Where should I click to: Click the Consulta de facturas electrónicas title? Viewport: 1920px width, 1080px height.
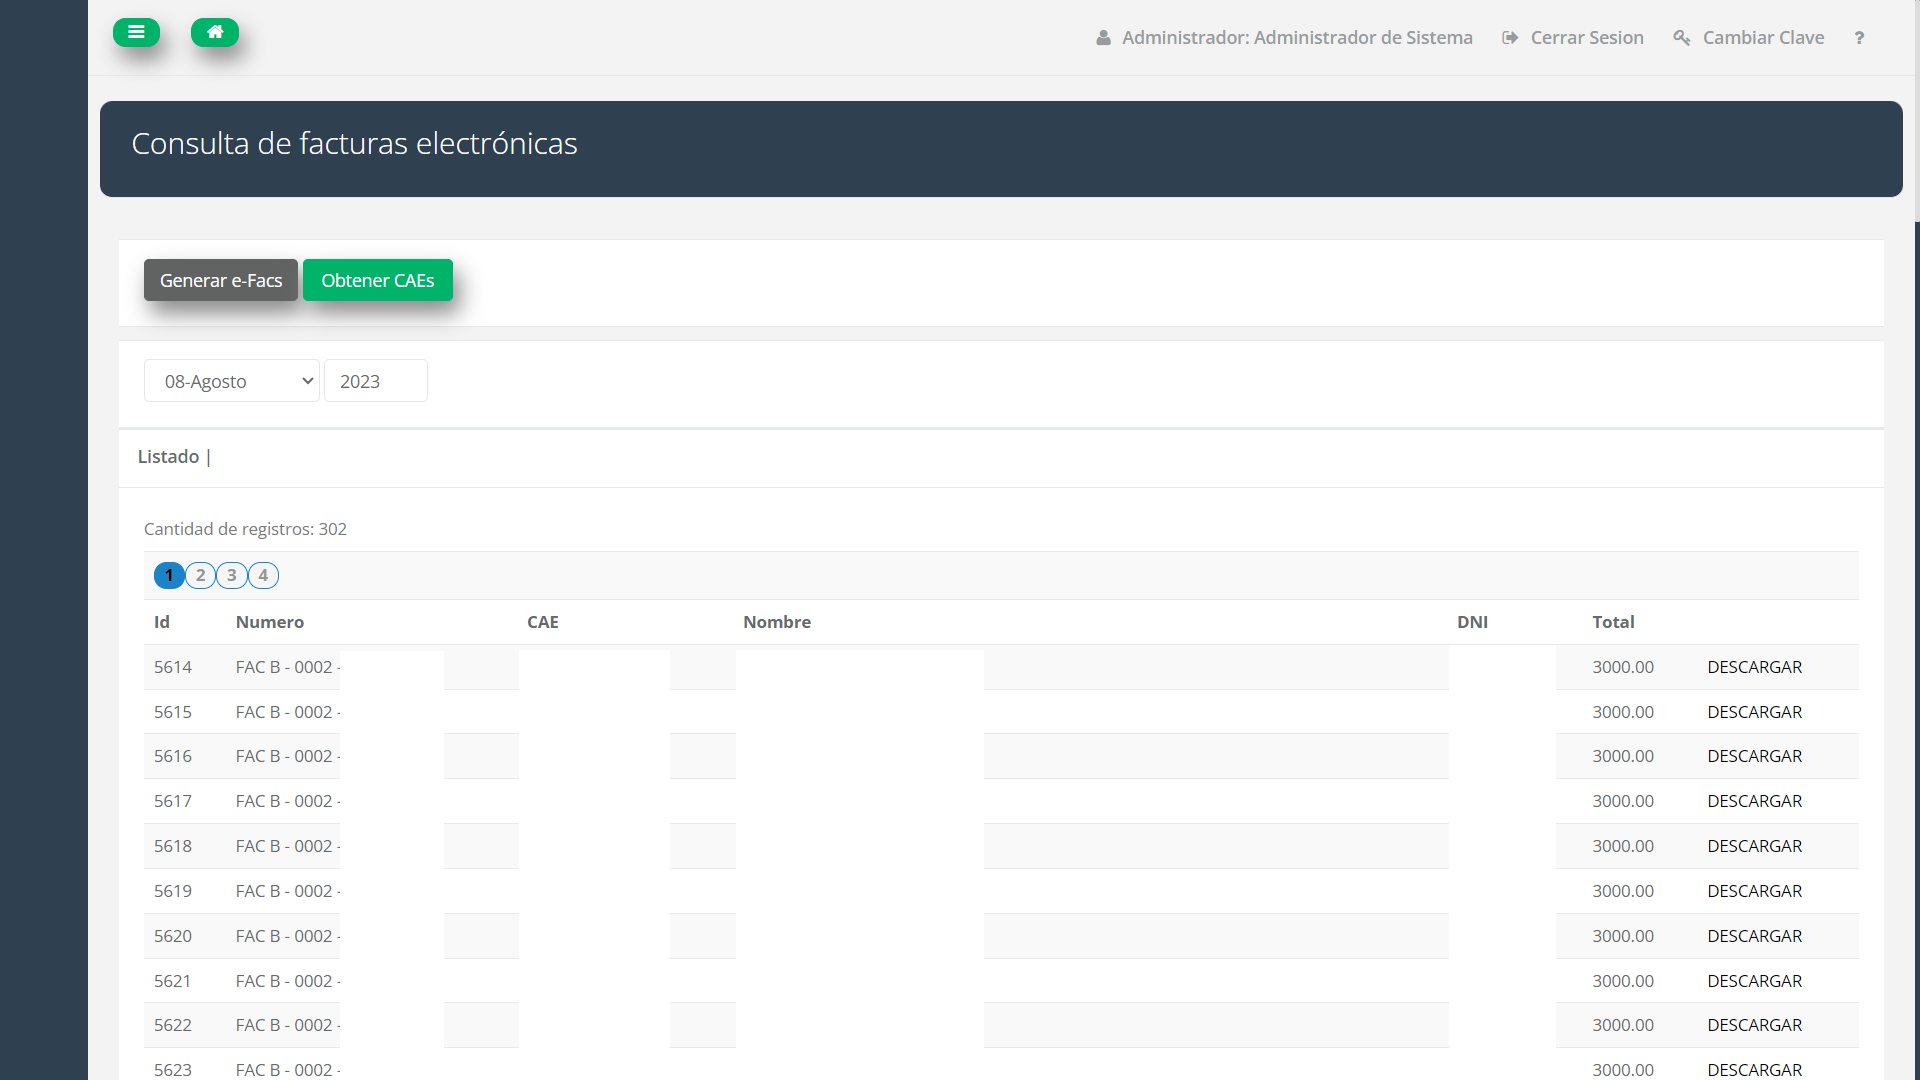click(354, 143)
